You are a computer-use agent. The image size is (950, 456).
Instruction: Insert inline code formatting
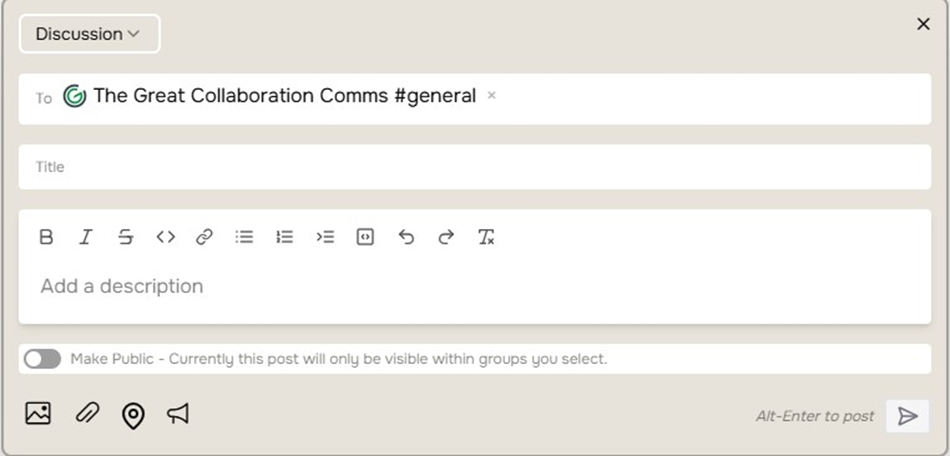pos(165,237)
